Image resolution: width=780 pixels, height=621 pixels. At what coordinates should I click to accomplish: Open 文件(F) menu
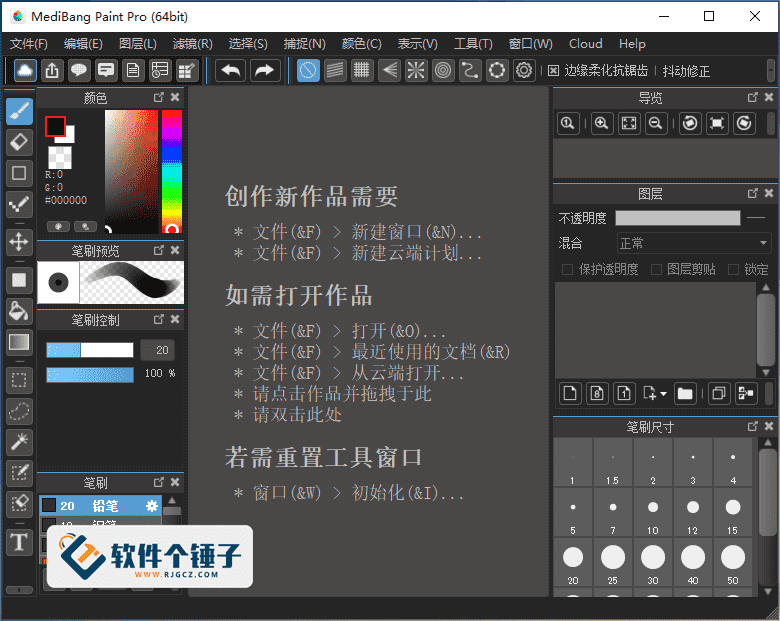click(x=29, y=44)
